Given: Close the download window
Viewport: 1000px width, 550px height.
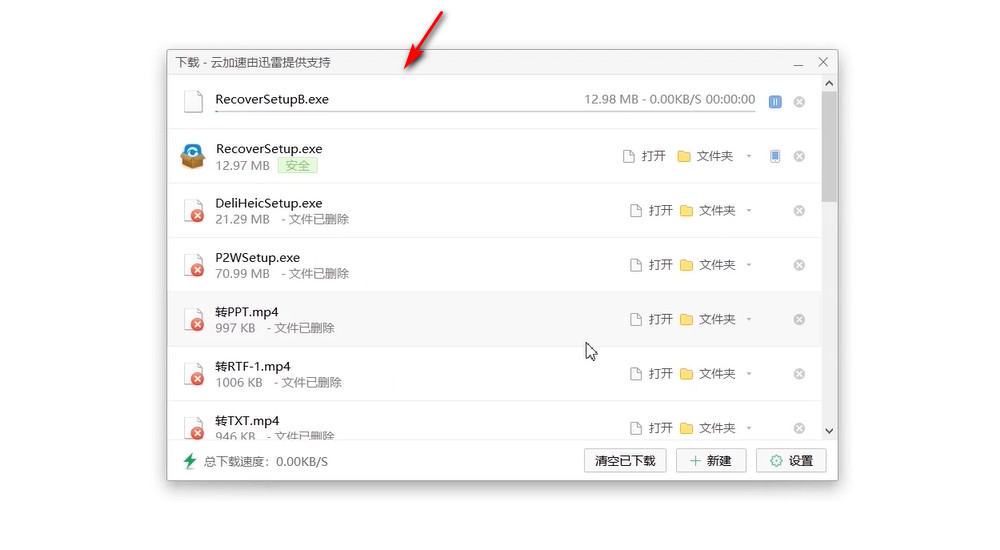Looking at the screenshot, I should [x=823, y=62].
